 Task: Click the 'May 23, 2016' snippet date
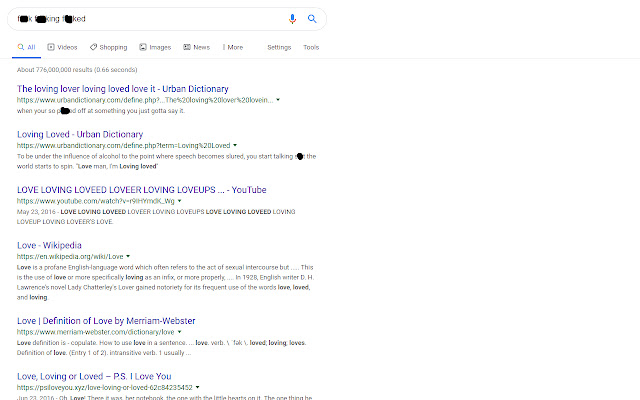coord(36,212)
